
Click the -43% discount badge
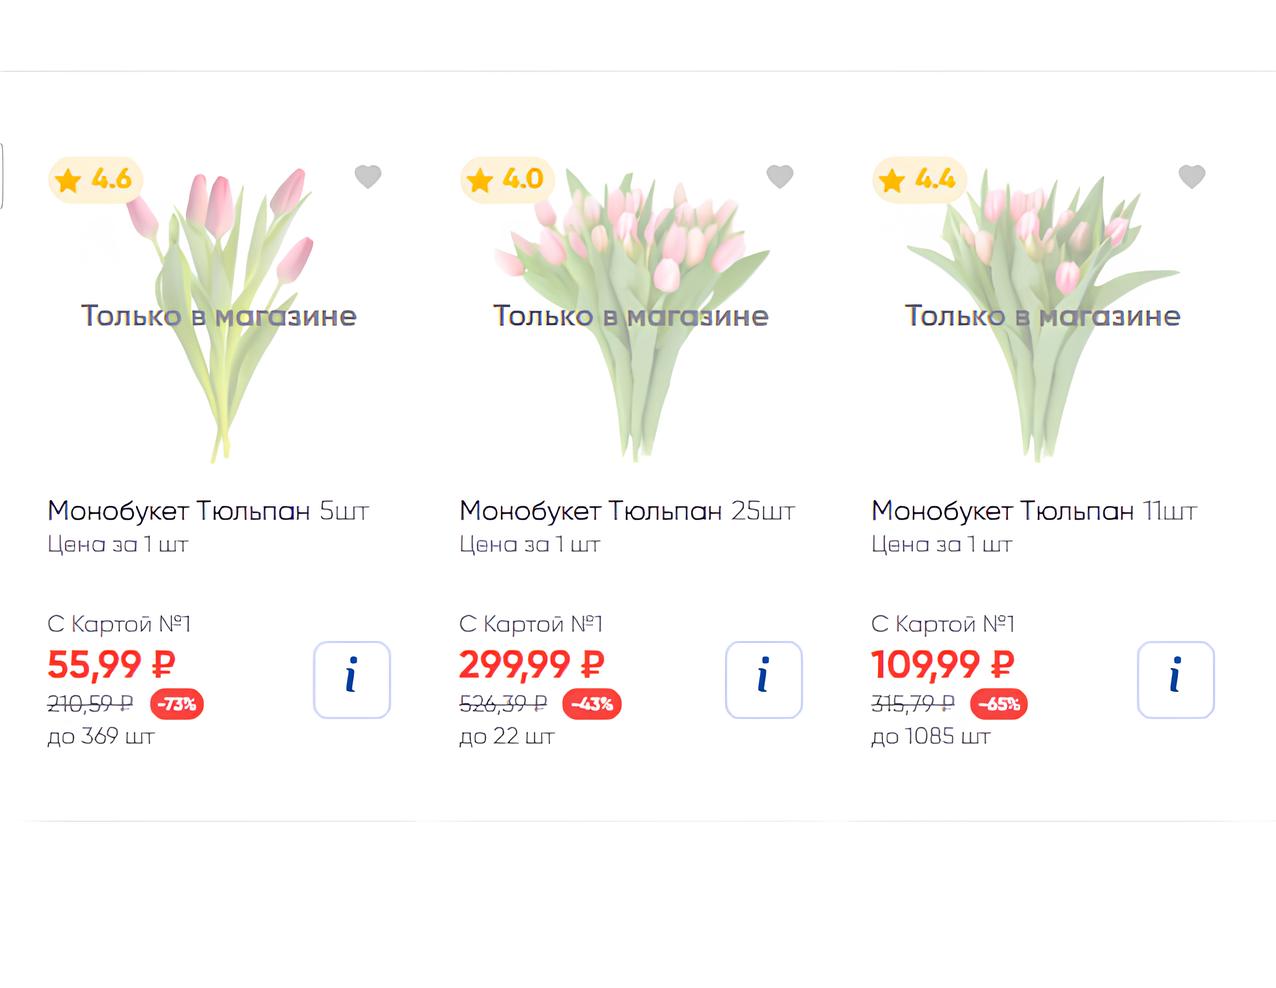592,704
